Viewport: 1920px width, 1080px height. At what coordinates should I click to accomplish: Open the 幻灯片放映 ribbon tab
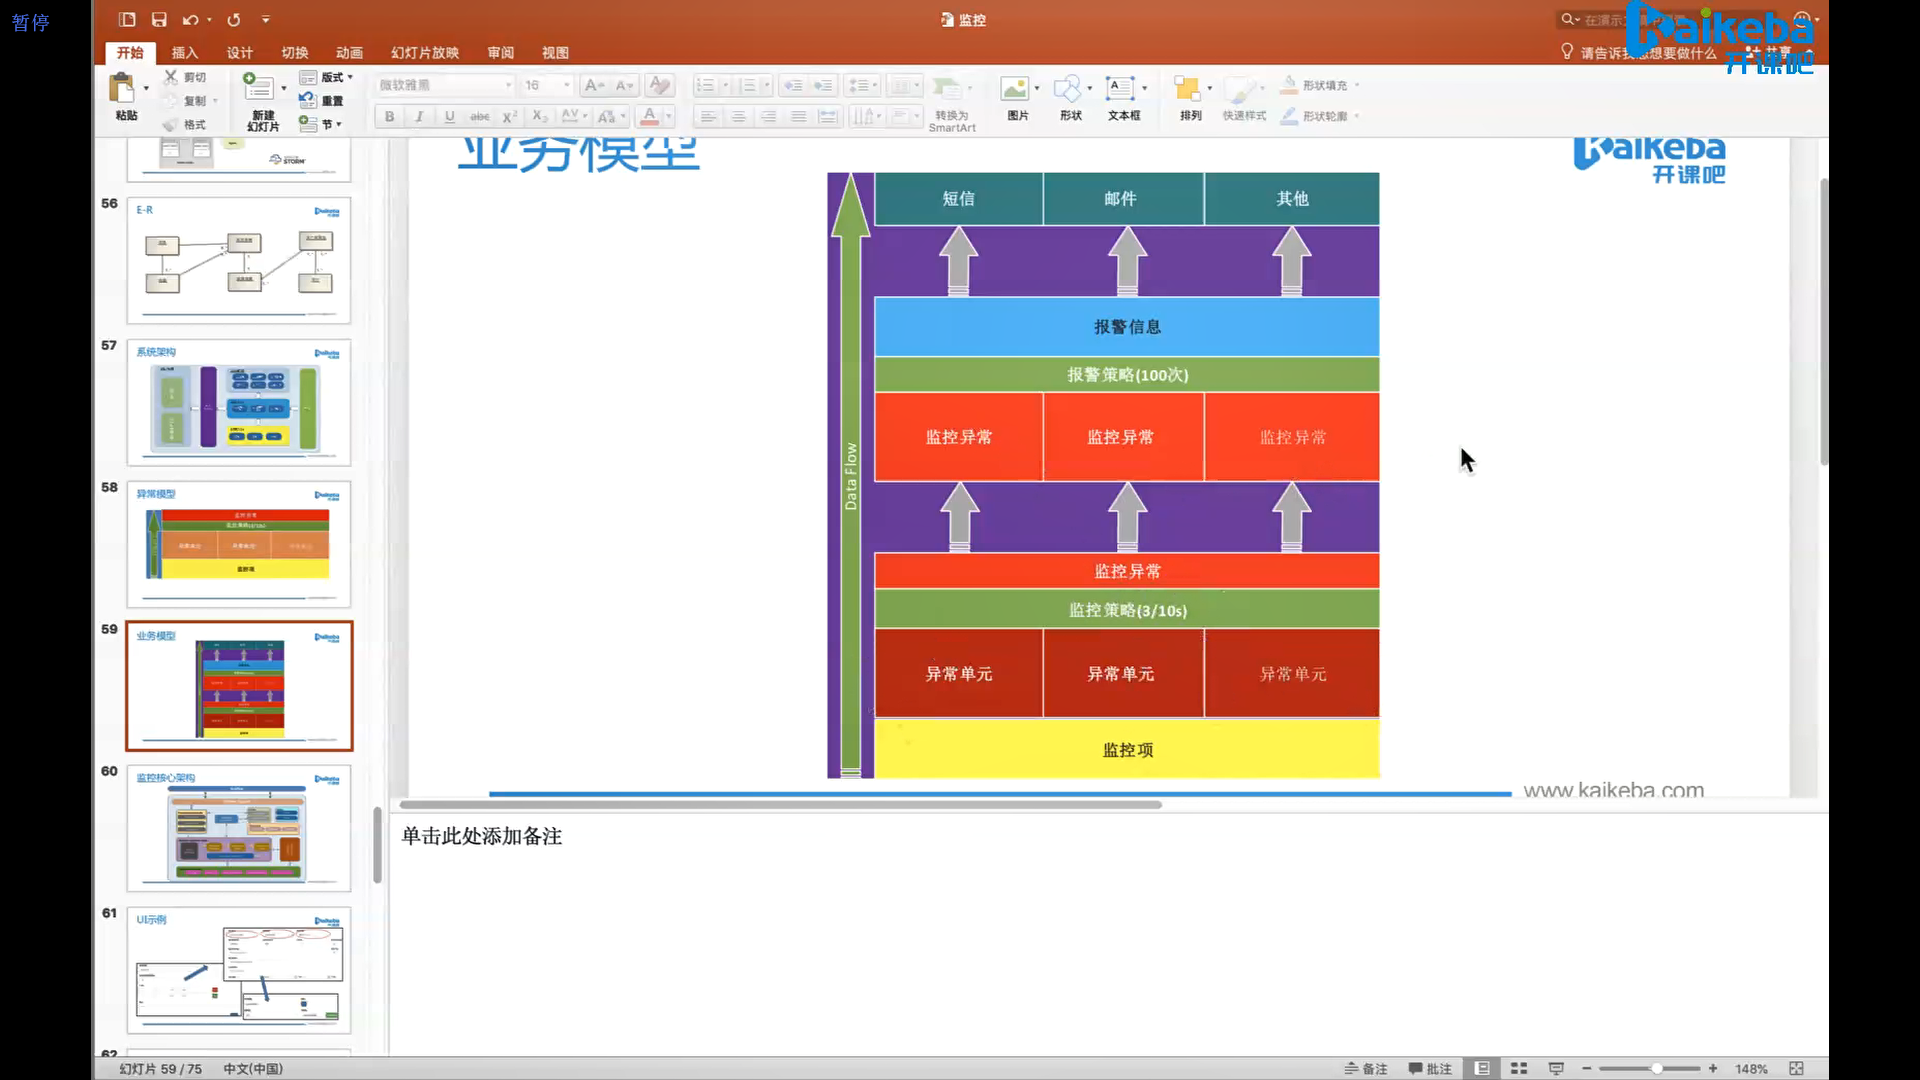pos(425,52)
